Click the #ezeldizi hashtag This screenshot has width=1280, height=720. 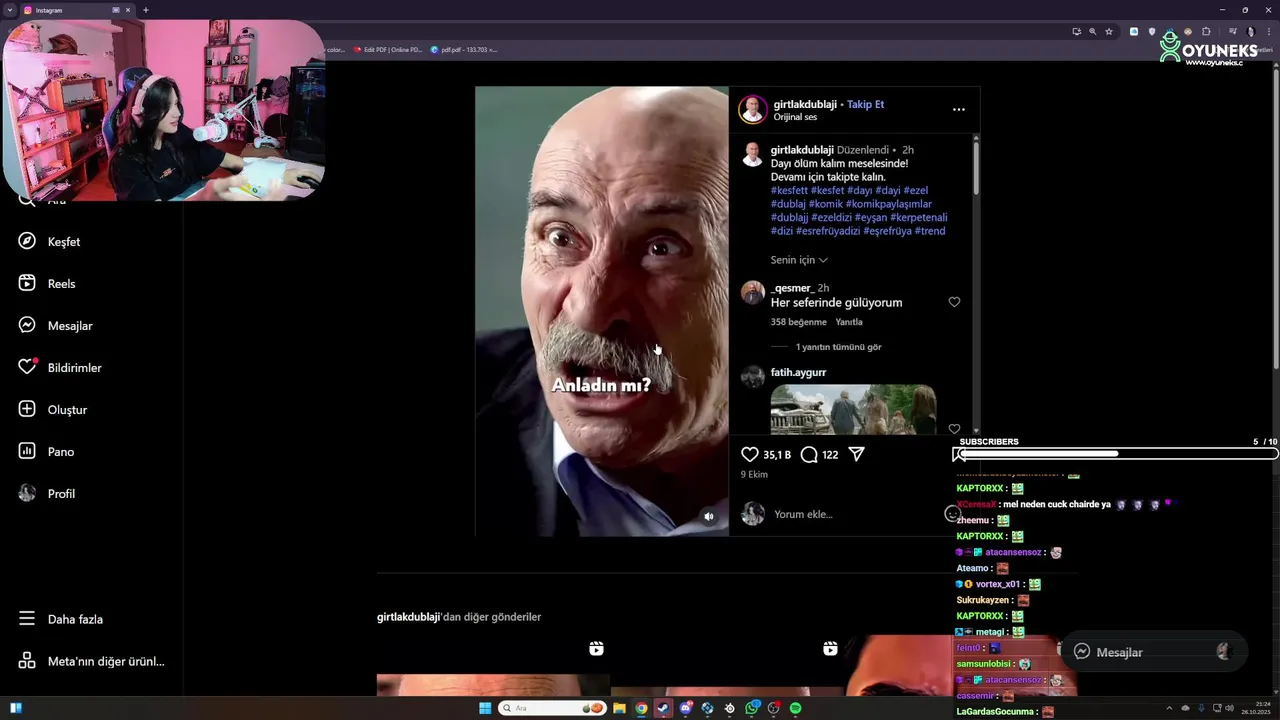click(831, 217)
